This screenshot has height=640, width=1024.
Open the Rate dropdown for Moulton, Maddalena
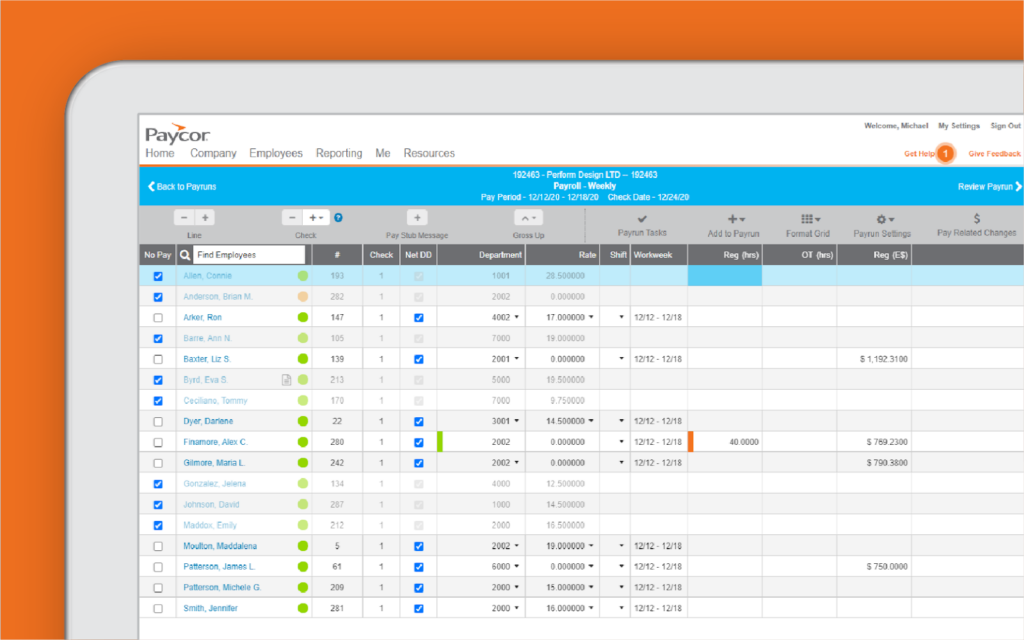(x=590, y=545)
